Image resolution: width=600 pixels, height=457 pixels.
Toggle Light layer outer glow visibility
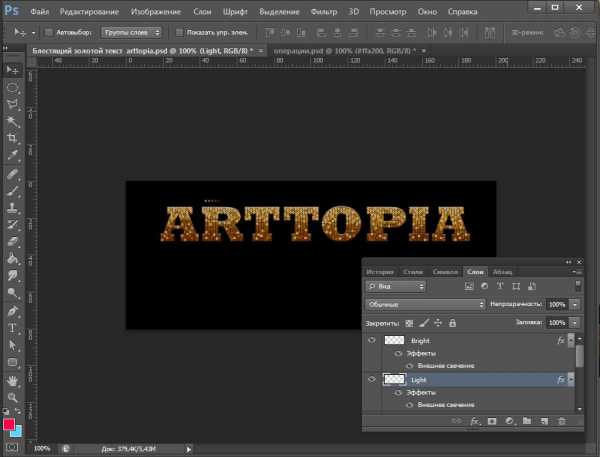point(409,405)
